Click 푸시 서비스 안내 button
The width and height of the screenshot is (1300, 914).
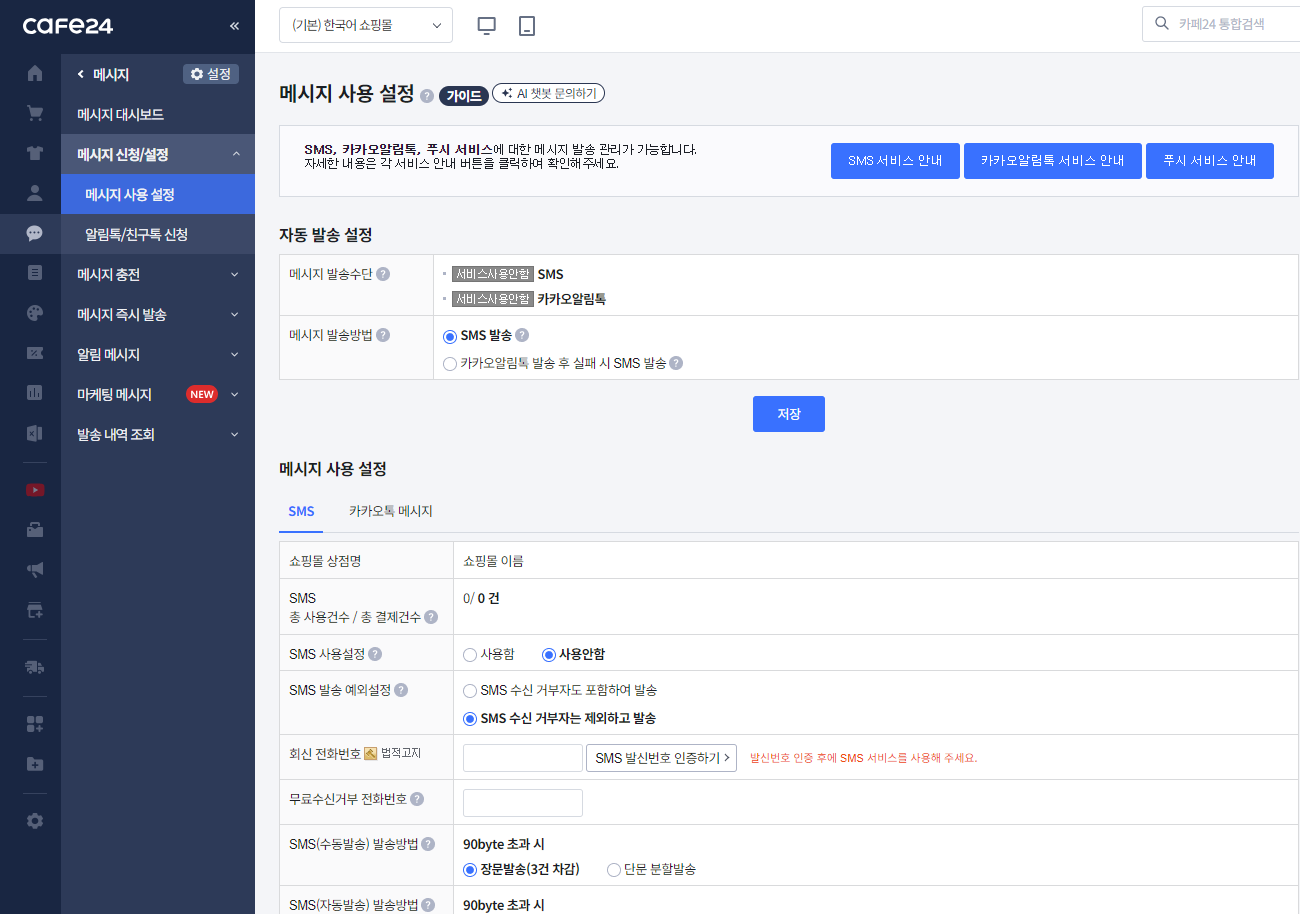click(x=1210, y=161)
